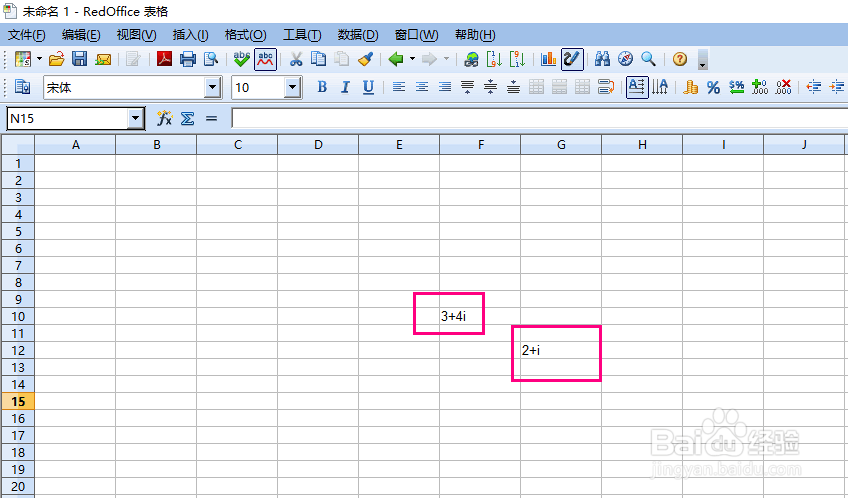Open Help question mark icon
Viewport: 848px width, 498px height.
(680, 59)
